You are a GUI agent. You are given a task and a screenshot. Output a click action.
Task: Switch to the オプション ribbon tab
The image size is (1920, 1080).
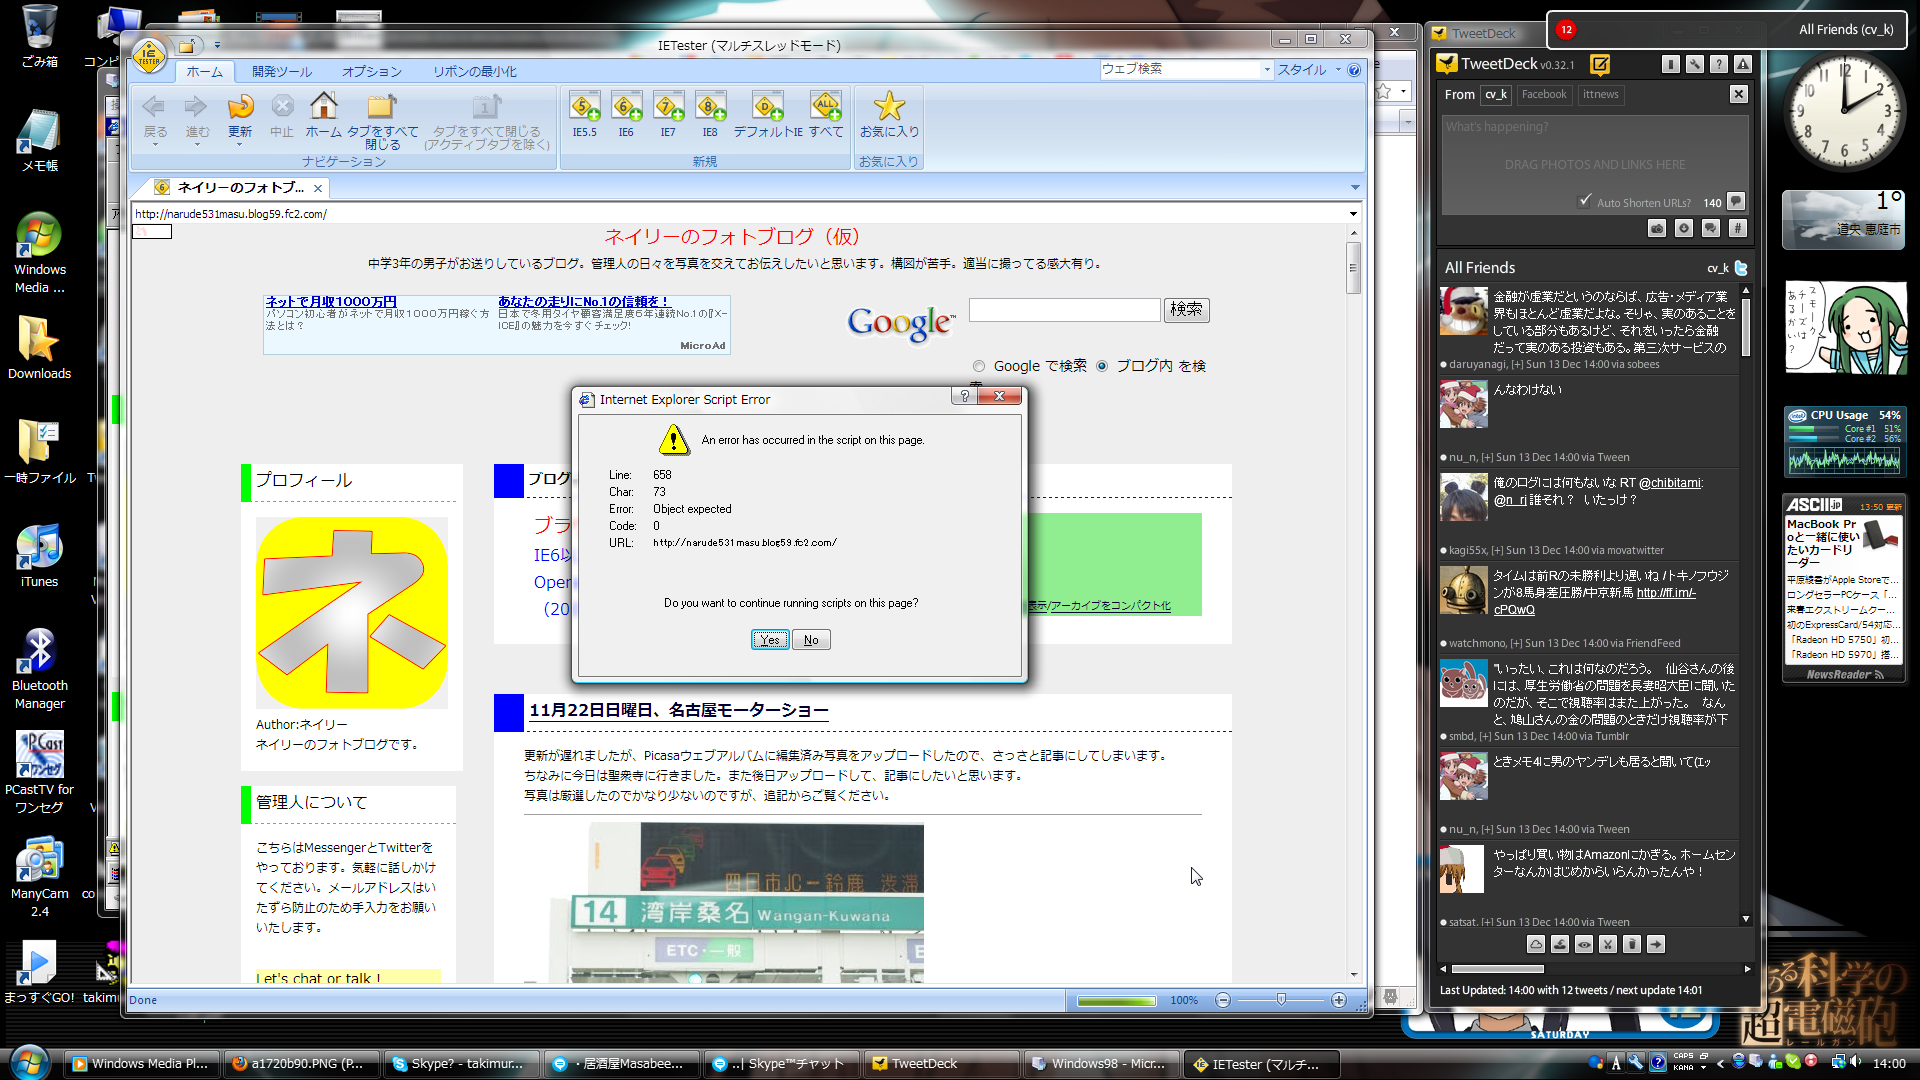click(x=372, y=71)
